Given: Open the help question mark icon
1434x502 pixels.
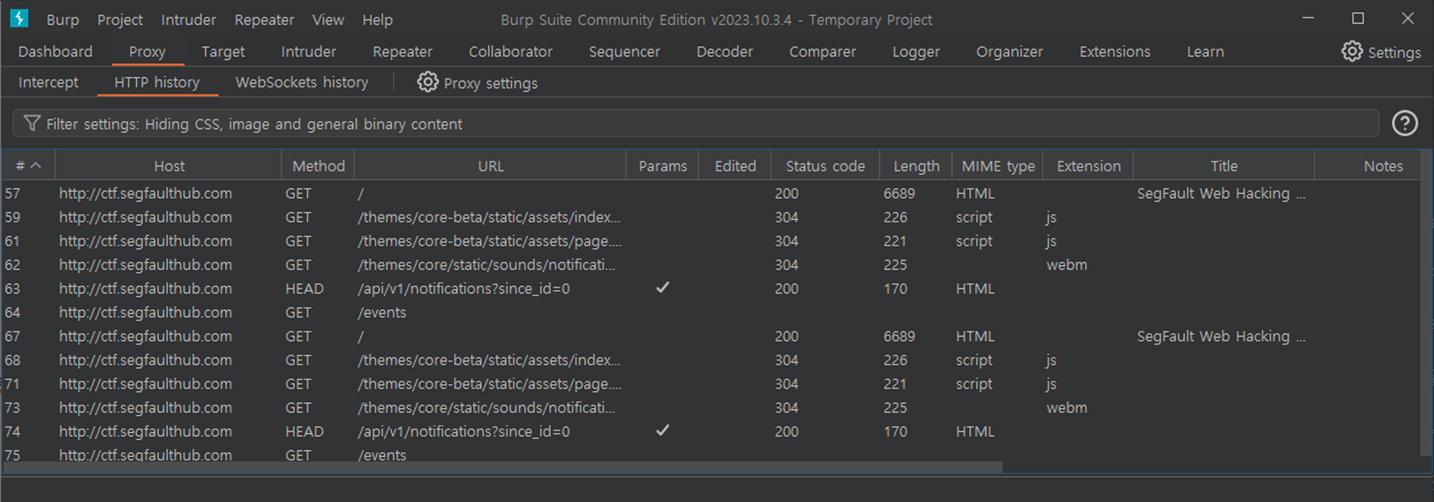Looking at the screenshot, I should tap(1405, 123).
